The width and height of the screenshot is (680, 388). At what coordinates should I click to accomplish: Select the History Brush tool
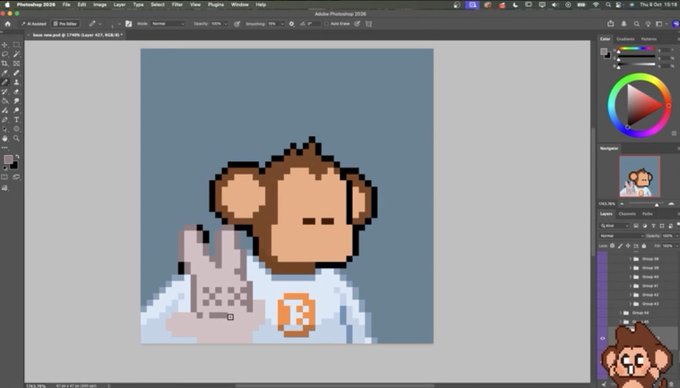5,91
